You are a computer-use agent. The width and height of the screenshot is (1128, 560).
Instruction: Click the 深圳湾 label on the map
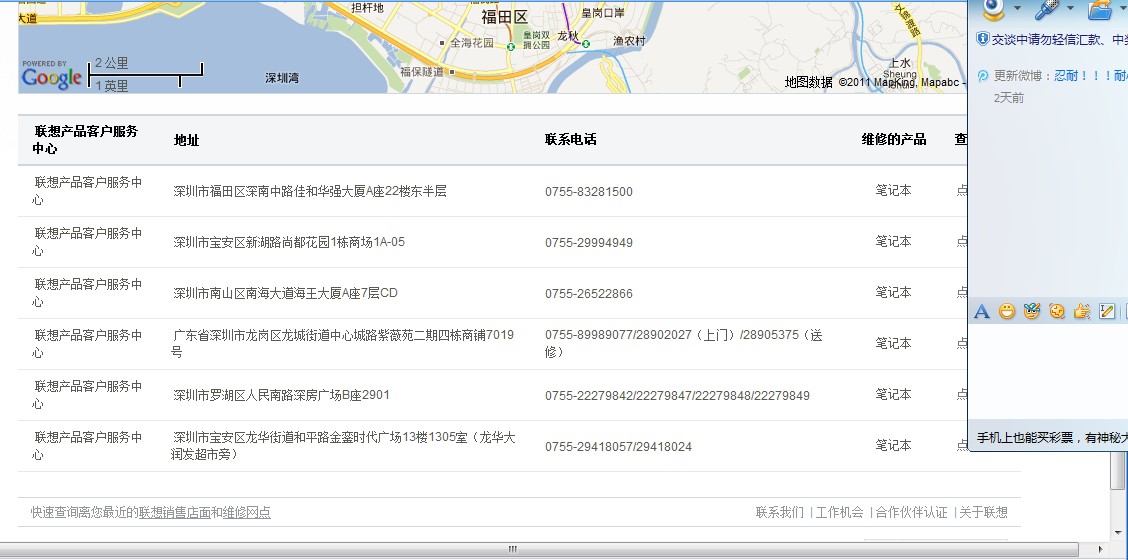click(x=282, y=78)
